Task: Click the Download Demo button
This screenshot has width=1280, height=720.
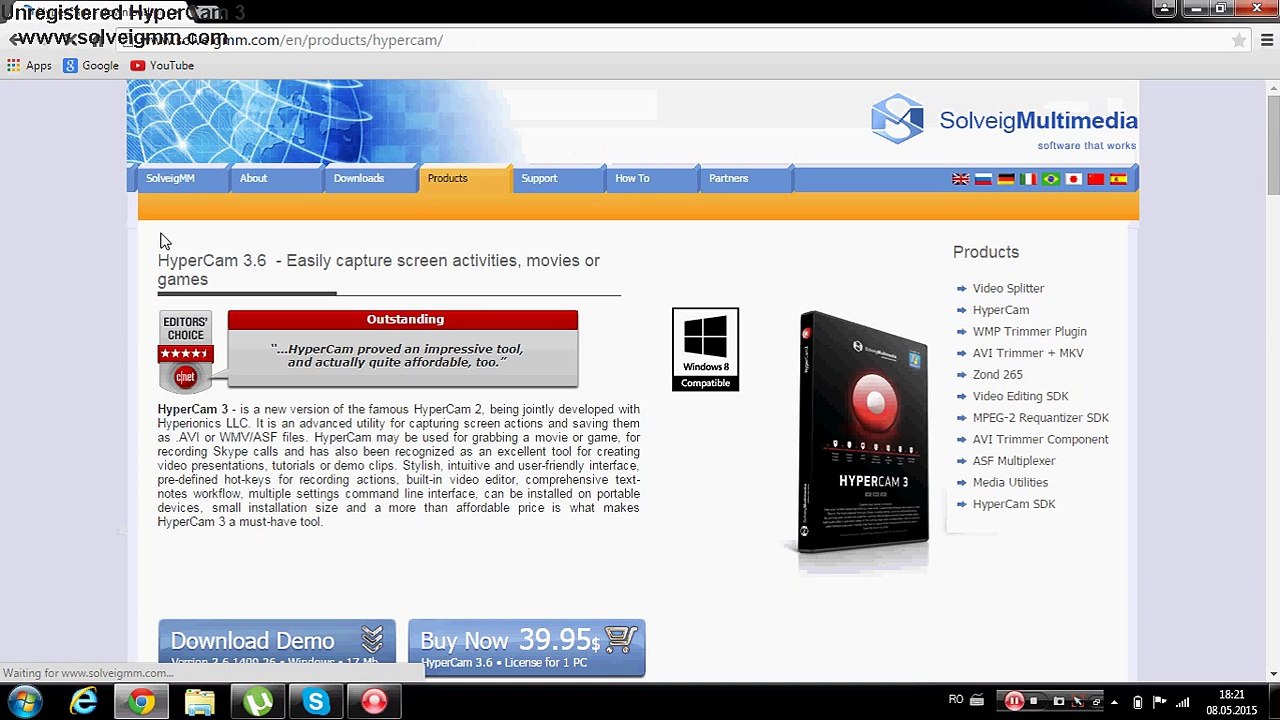Action: coord(277,647)
